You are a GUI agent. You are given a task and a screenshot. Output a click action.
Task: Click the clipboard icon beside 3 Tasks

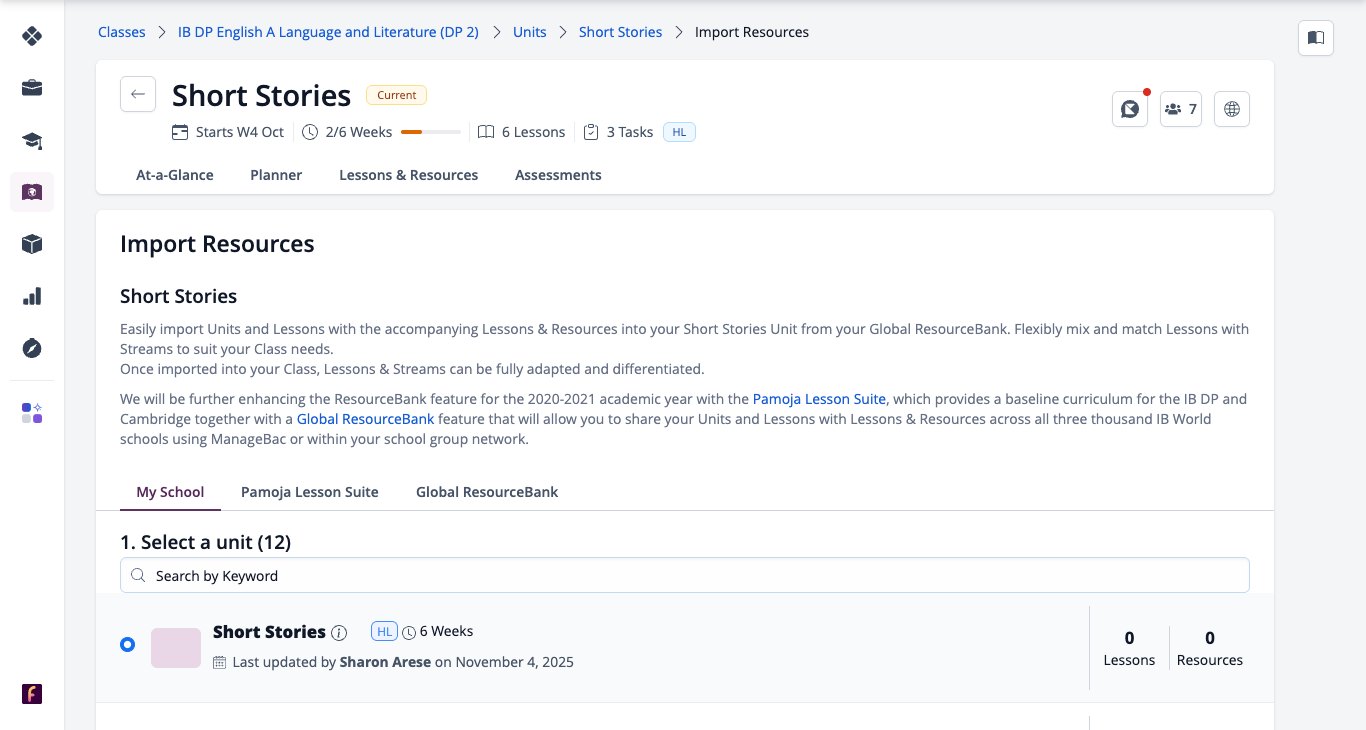tap(591, 132)
